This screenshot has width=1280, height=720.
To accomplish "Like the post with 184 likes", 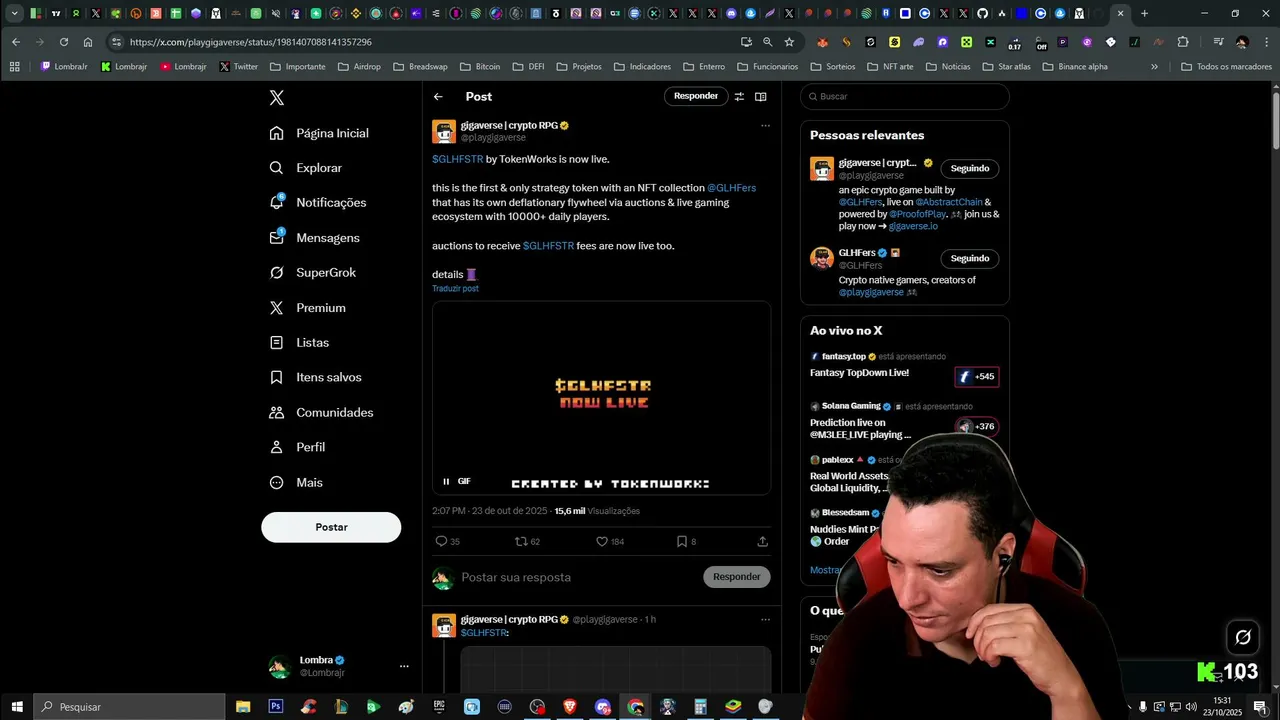I will point(602,541).
